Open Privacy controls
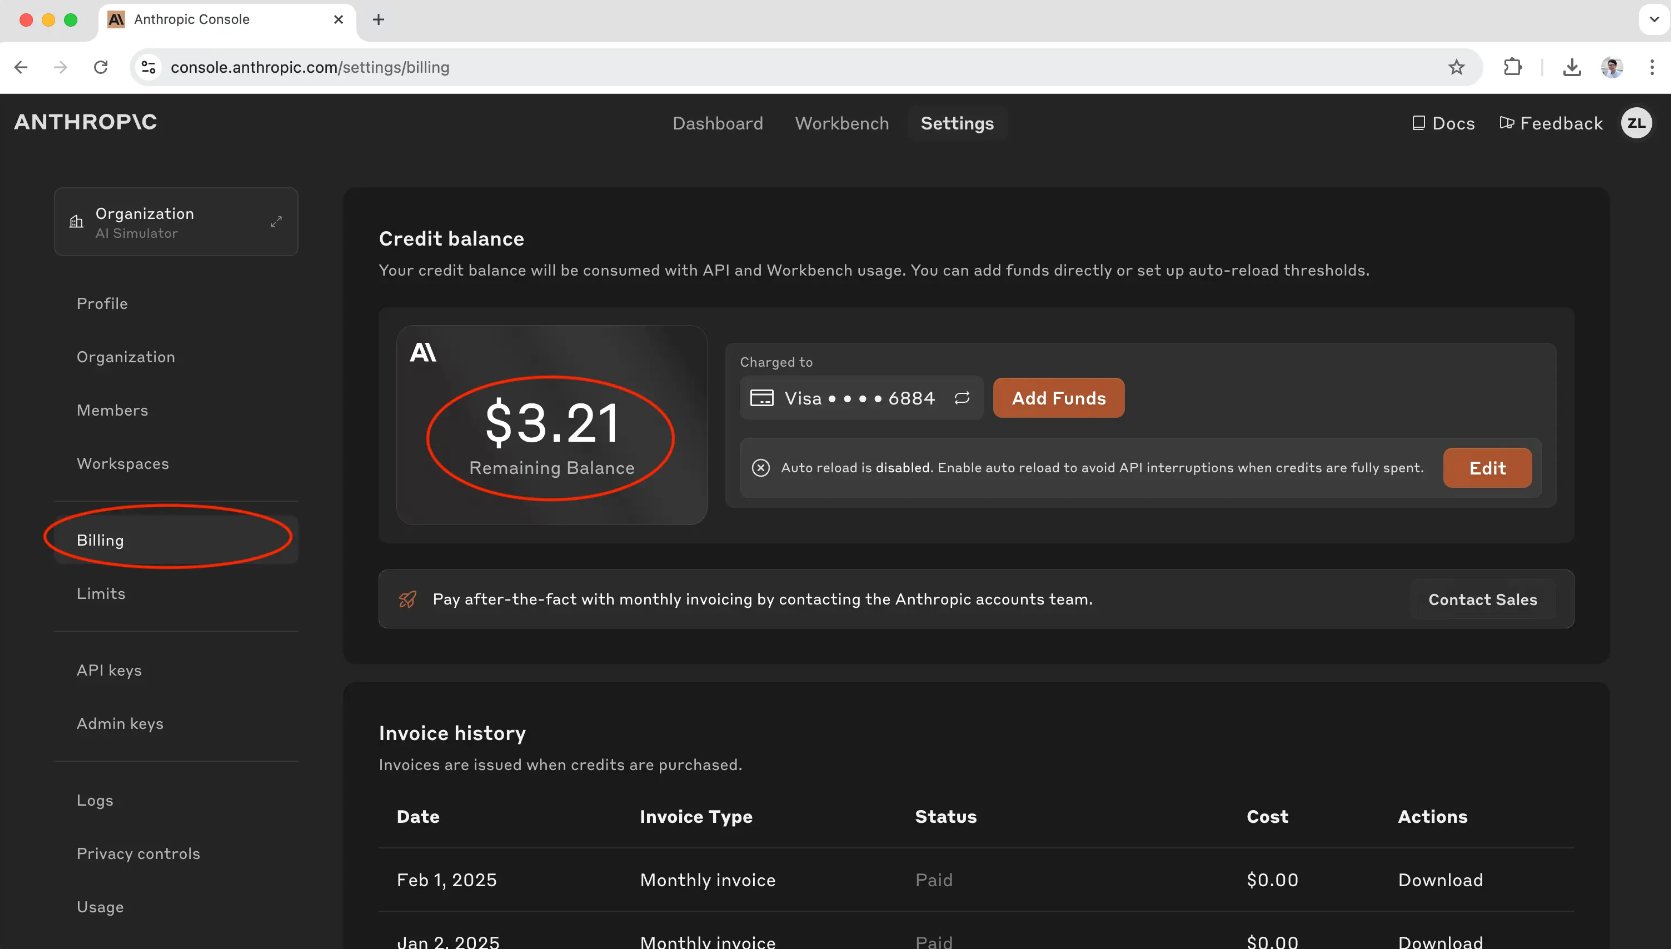The height and width of the screenshot is (949, 1671). coord(138,854)
